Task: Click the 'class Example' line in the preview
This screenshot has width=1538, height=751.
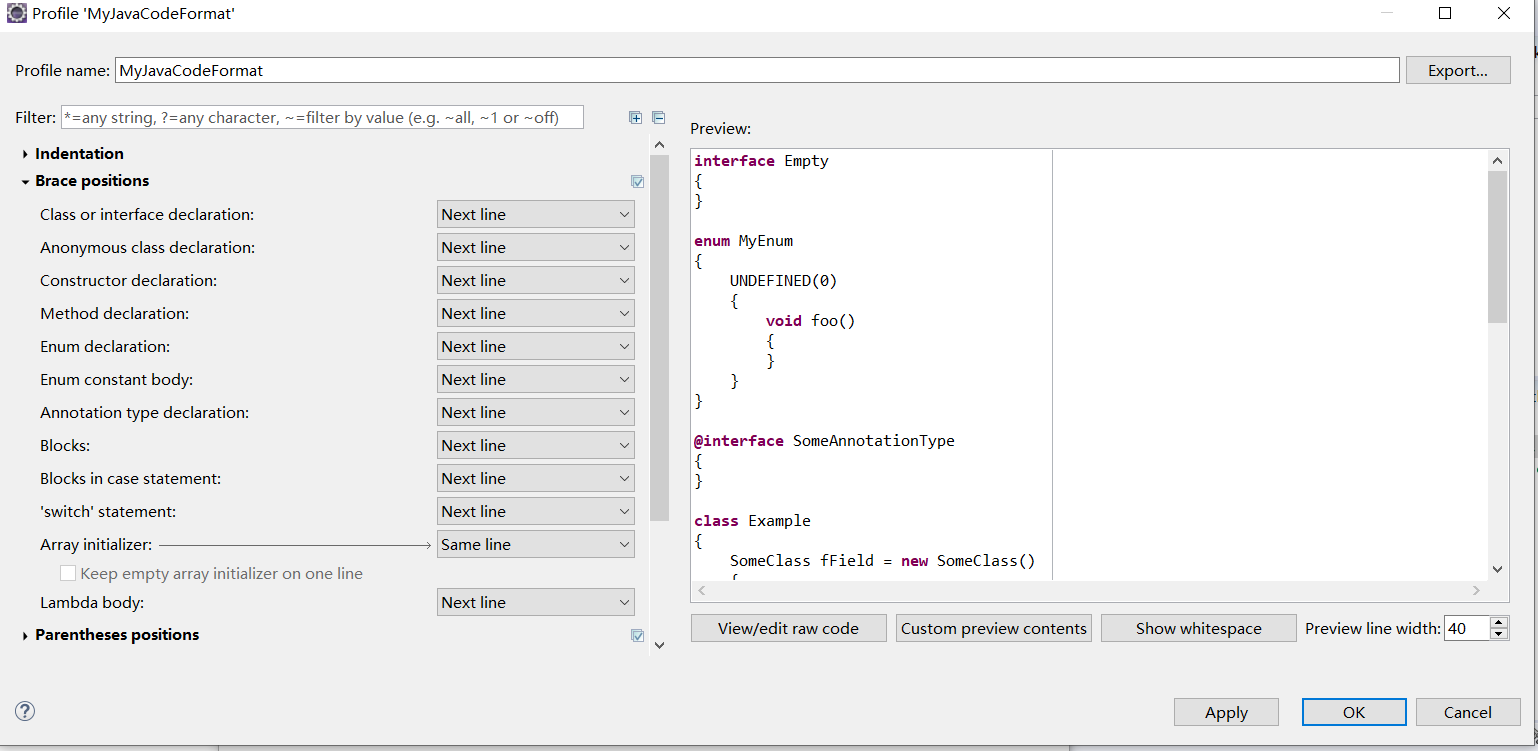Action: pos(752,520)
